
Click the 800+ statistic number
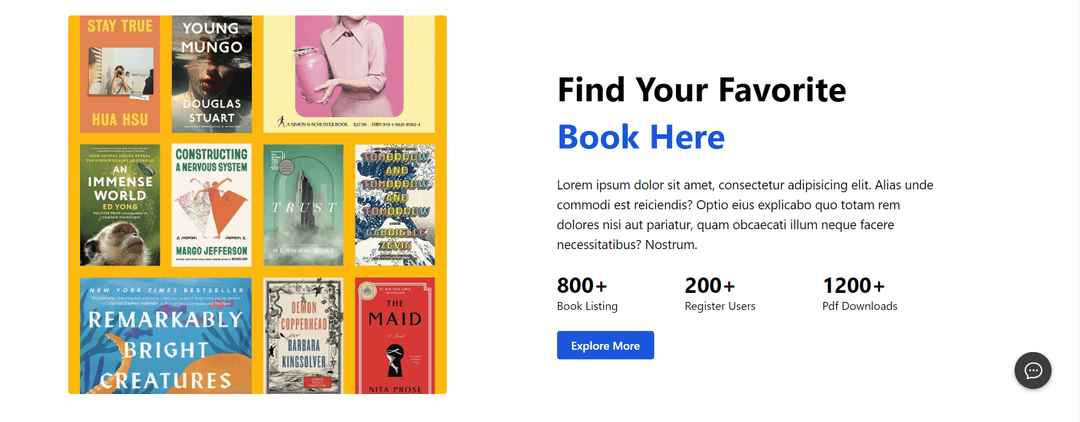pyautogui.click(x=582, y=286)
